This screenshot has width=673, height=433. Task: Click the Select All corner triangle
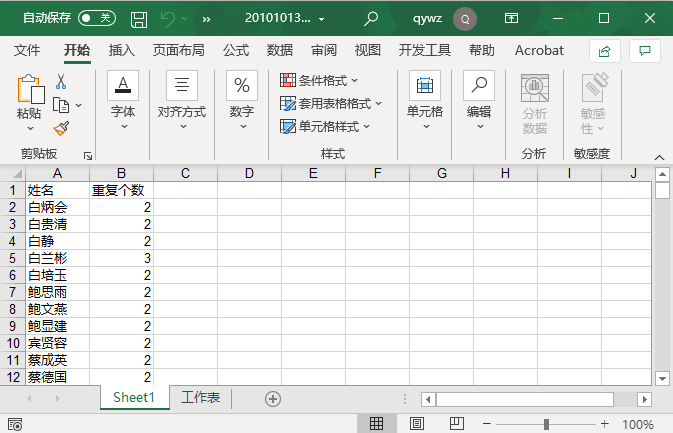point(17,173)
